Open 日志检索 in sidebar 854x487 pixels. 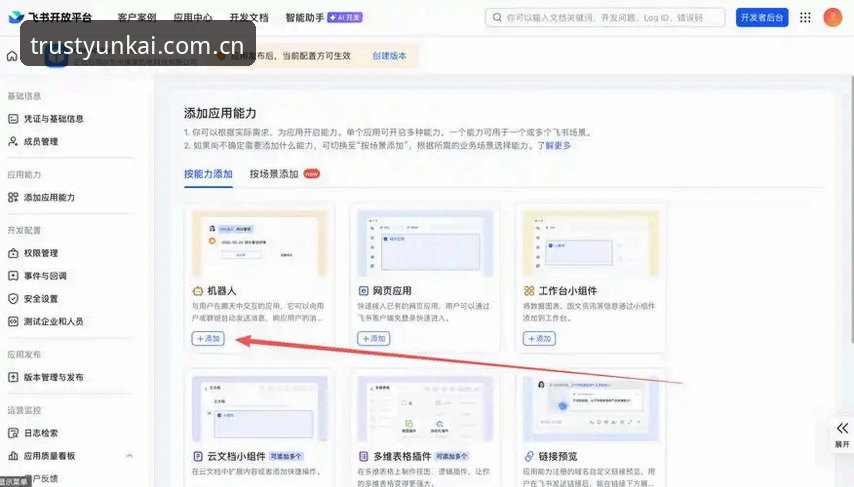pos(40,434)
